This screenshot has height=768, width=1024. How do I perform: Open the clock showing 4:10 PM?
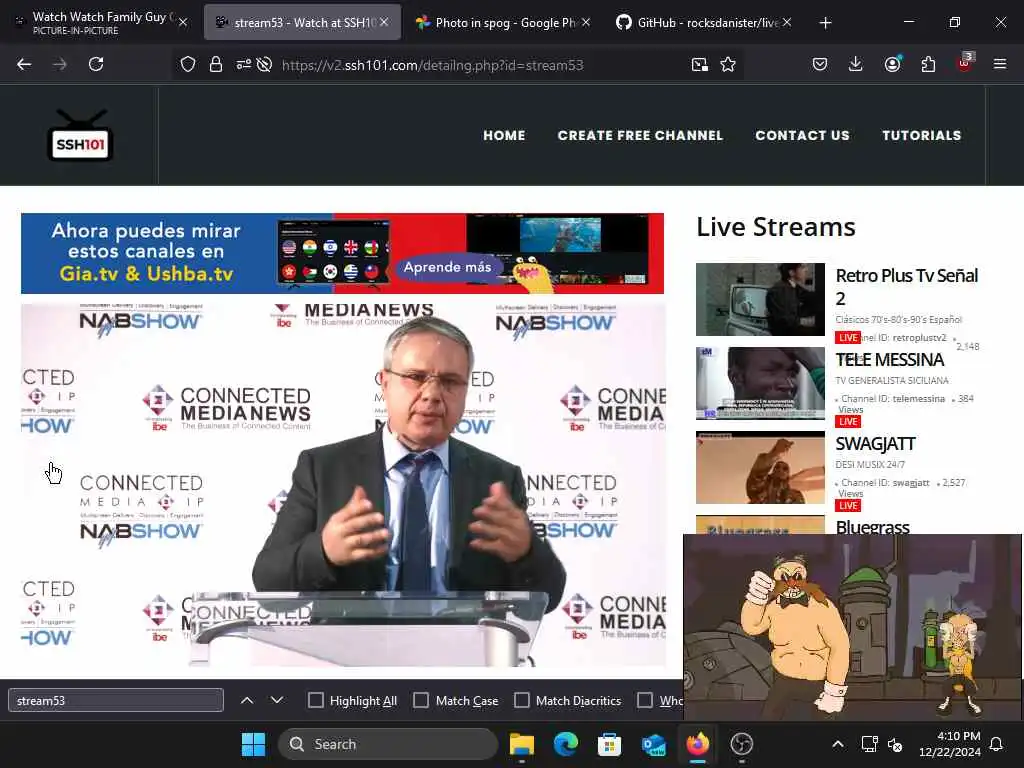[x=950, y=744]
